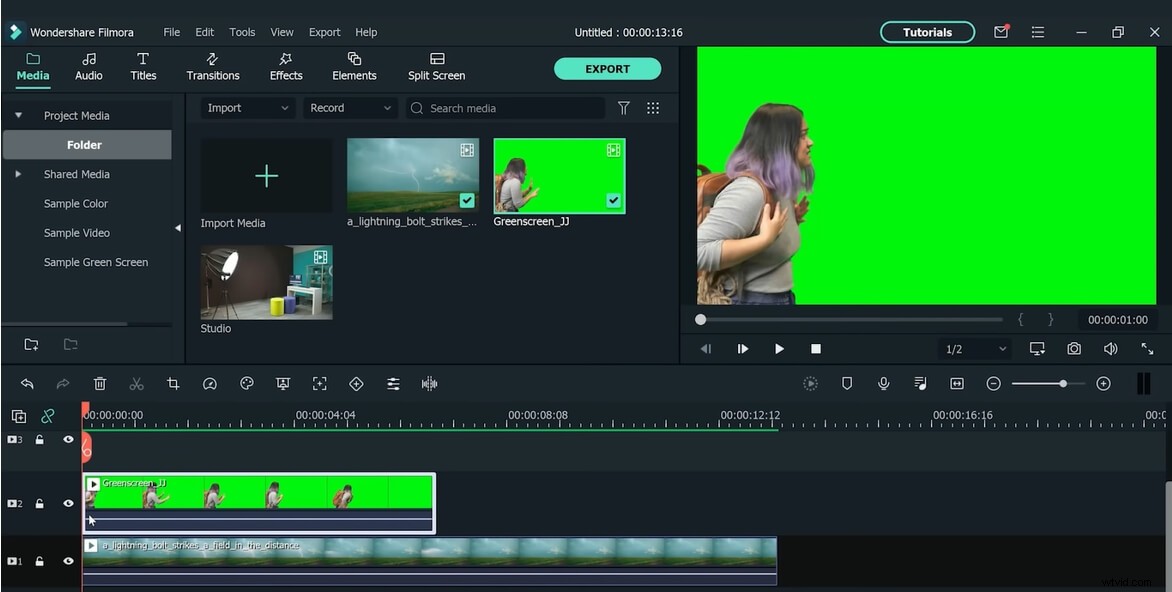The image size is (1172, 592).
Task: Toggle visibility eye of track 2
Action: click(x=69, y=504)
